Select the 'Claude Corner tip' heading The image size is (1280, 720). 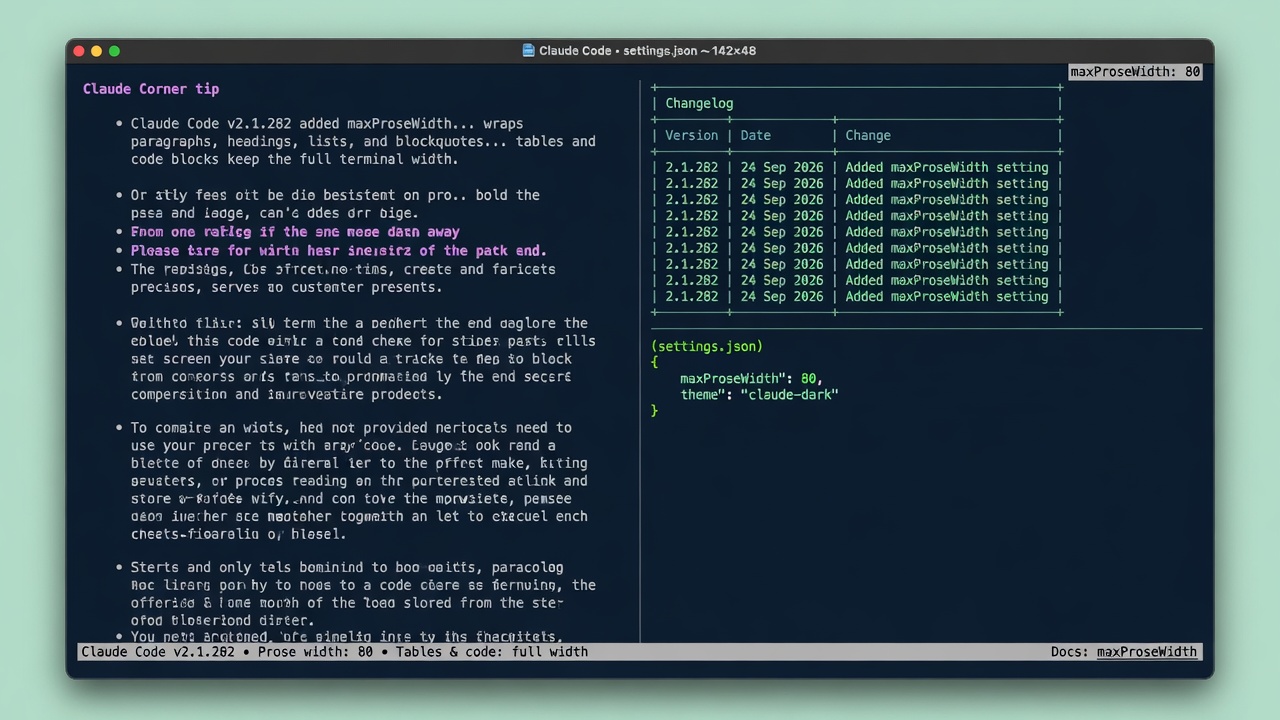(x=151, y=89)
